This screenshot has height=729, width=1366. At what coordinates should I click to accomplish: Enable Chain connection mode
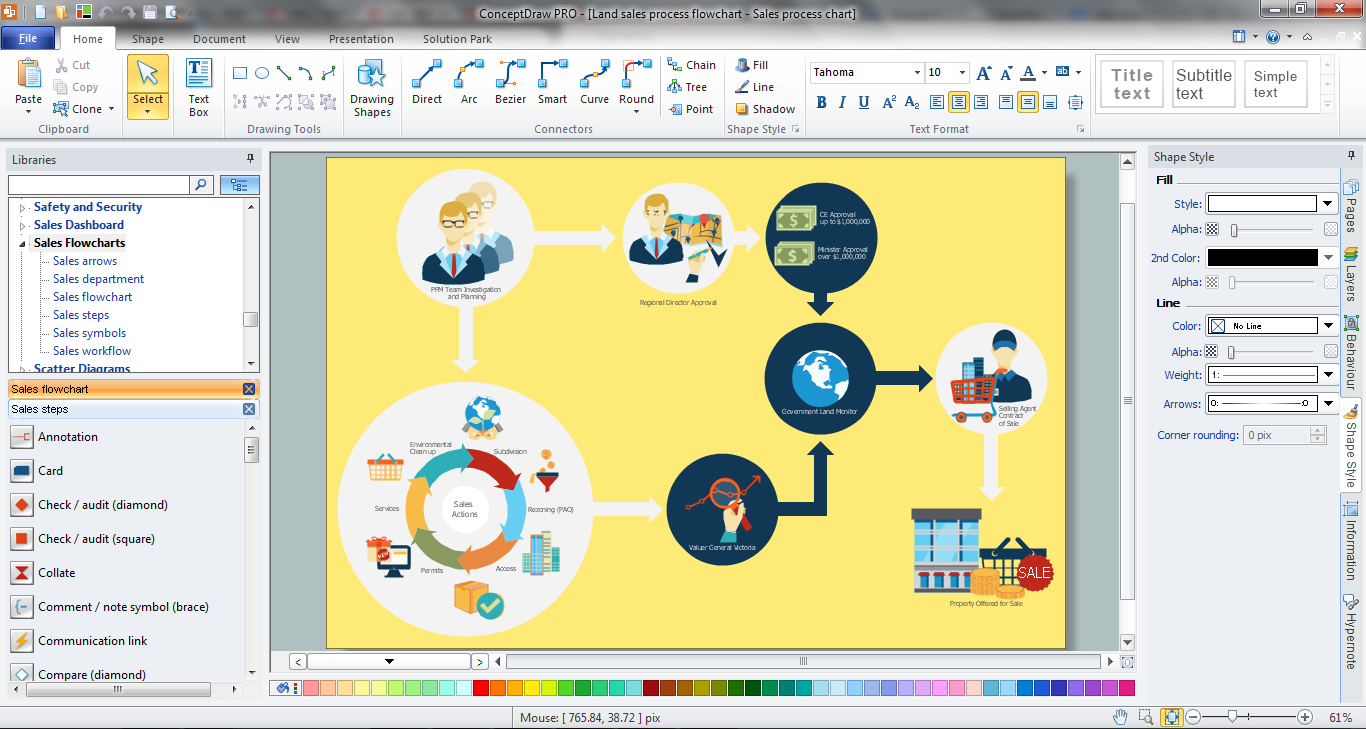[692, 65]
